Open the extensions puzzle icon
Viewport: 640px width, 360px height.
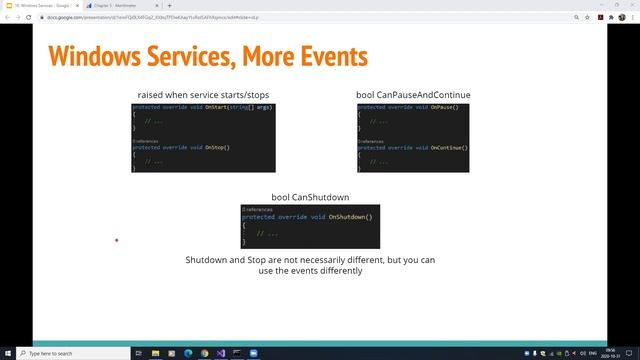[611, 18]
